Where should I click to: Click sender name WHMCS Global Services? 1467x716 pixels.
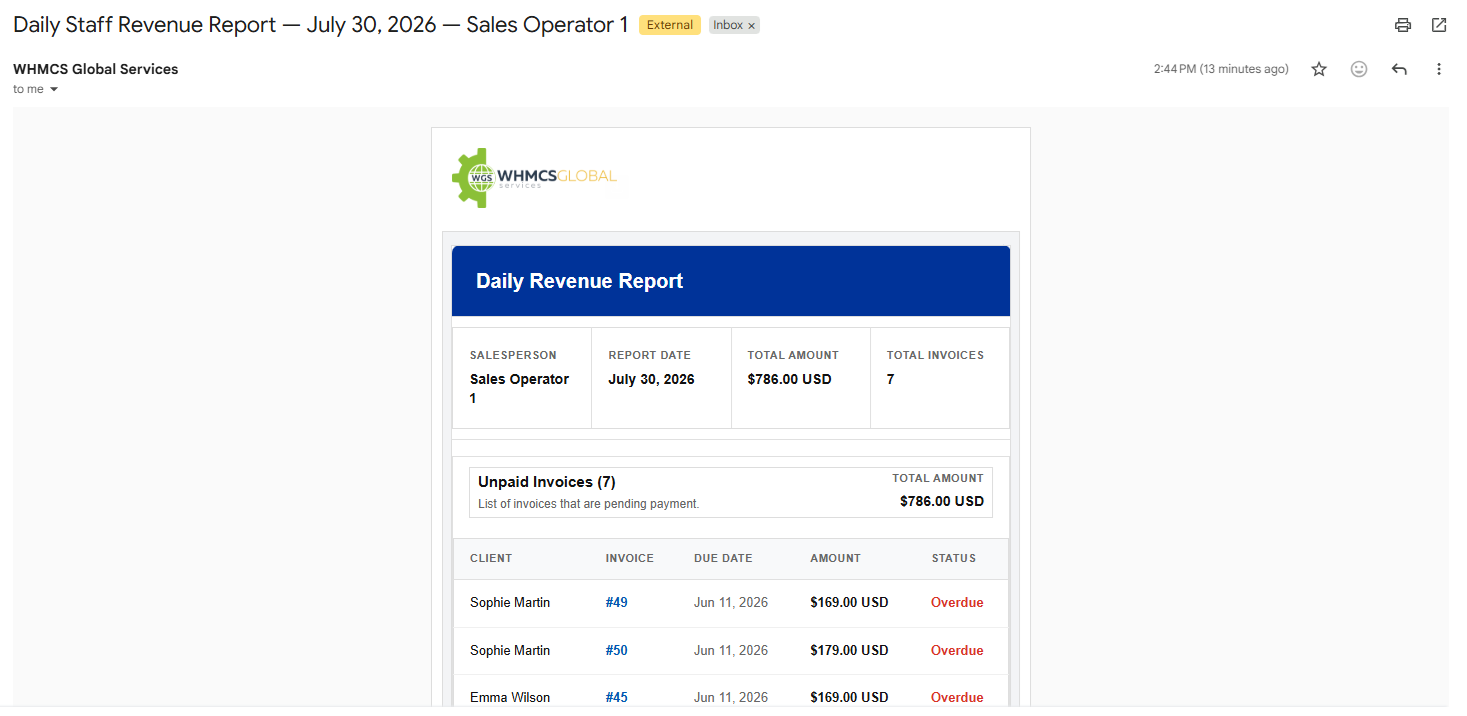pos(96,69)
